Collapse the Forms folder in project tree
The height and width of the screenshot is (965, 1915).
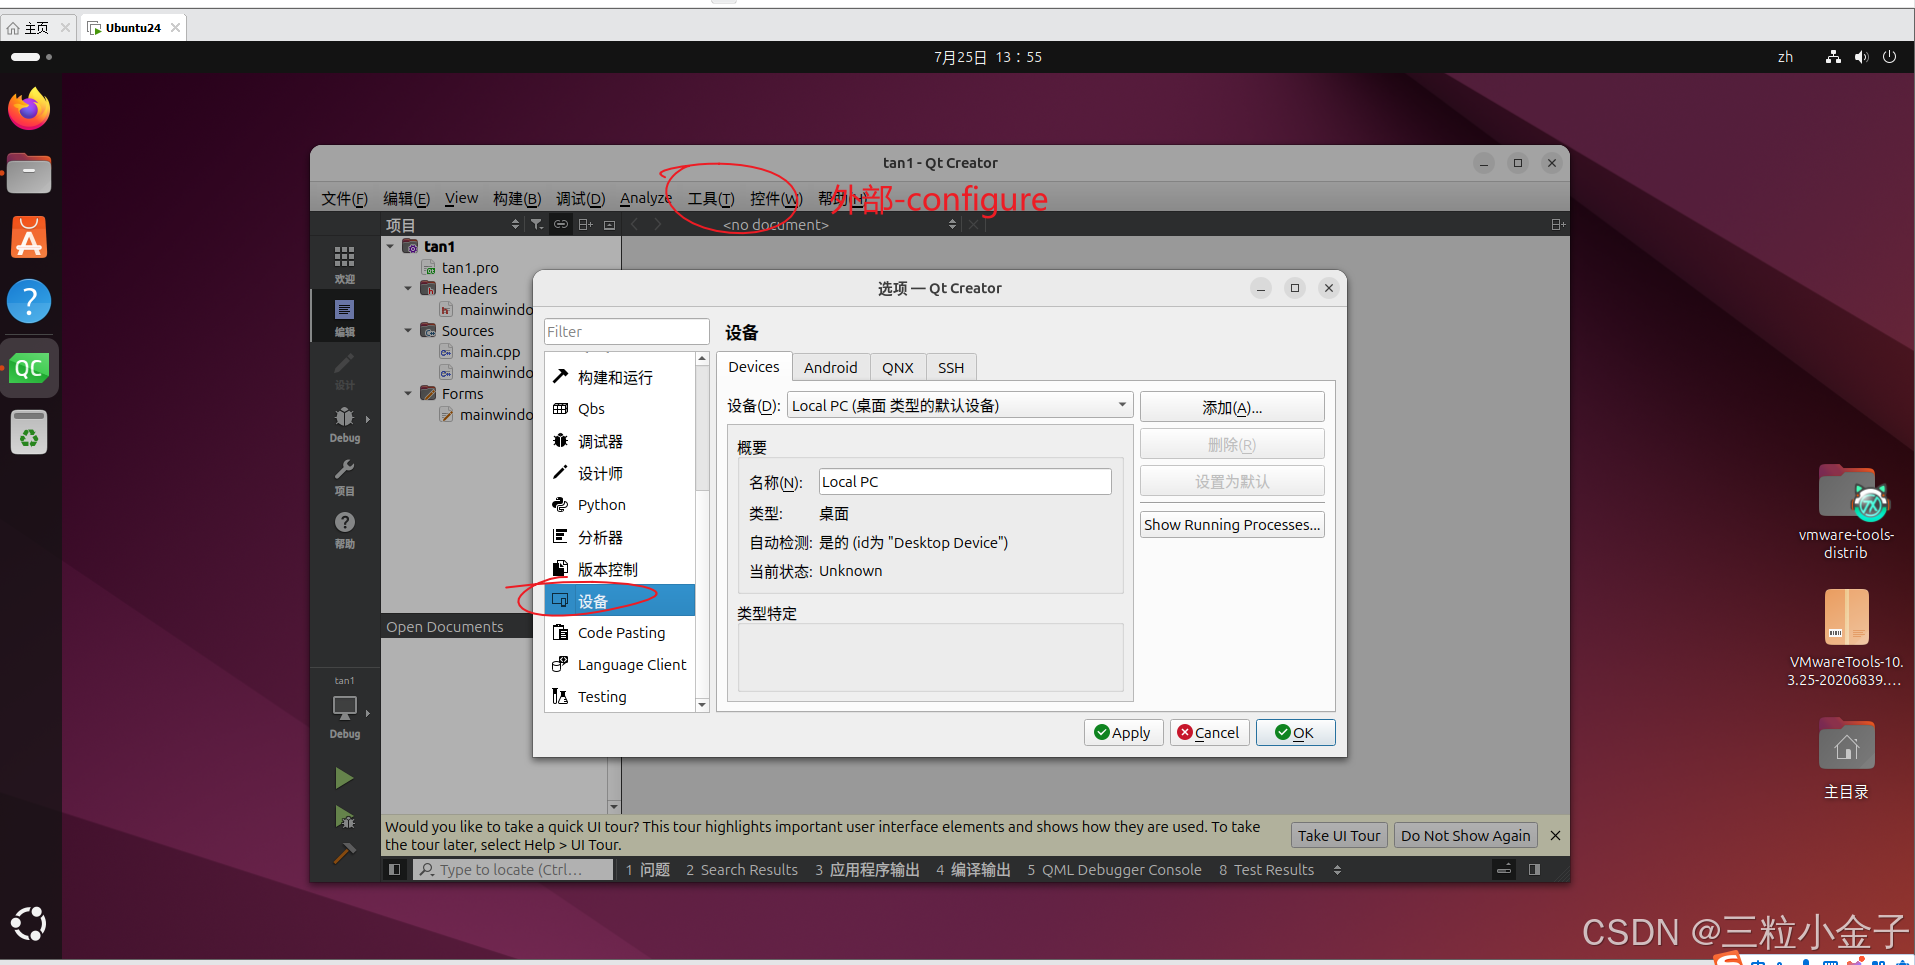click(x=408, y=393)
